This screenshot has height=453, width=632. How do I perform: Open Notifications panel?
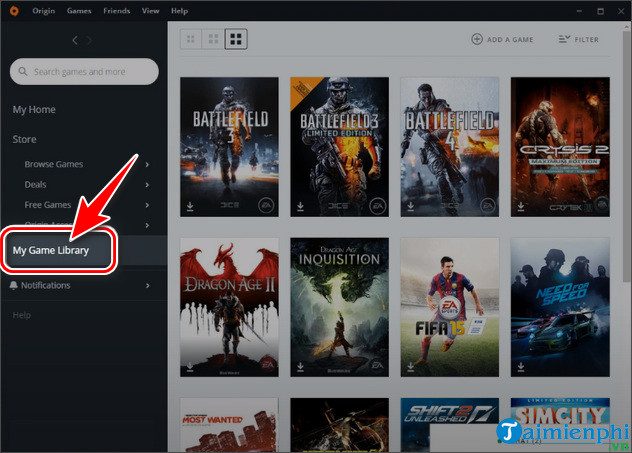point(46,285)
